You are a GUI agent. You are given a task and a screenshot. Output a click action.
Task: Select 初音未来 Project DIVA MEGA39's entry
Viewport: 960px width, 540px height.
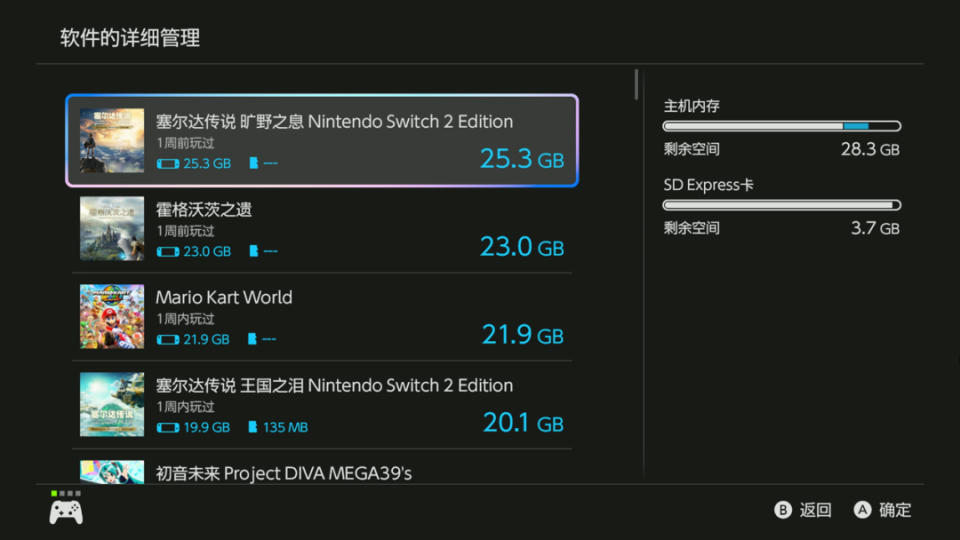(x=322, y=472)
